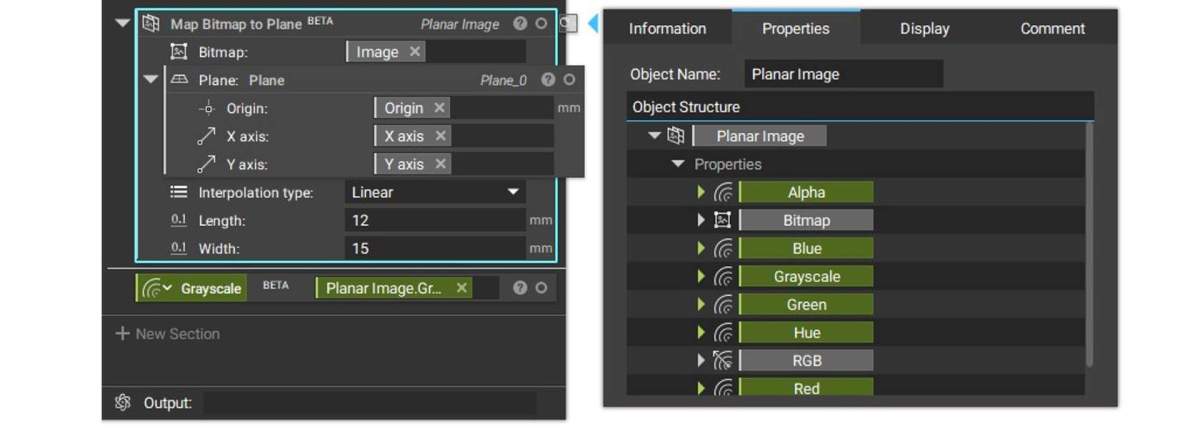
Task: Remove the Image chip from Bitmap input
Action: tap(415, 52)
